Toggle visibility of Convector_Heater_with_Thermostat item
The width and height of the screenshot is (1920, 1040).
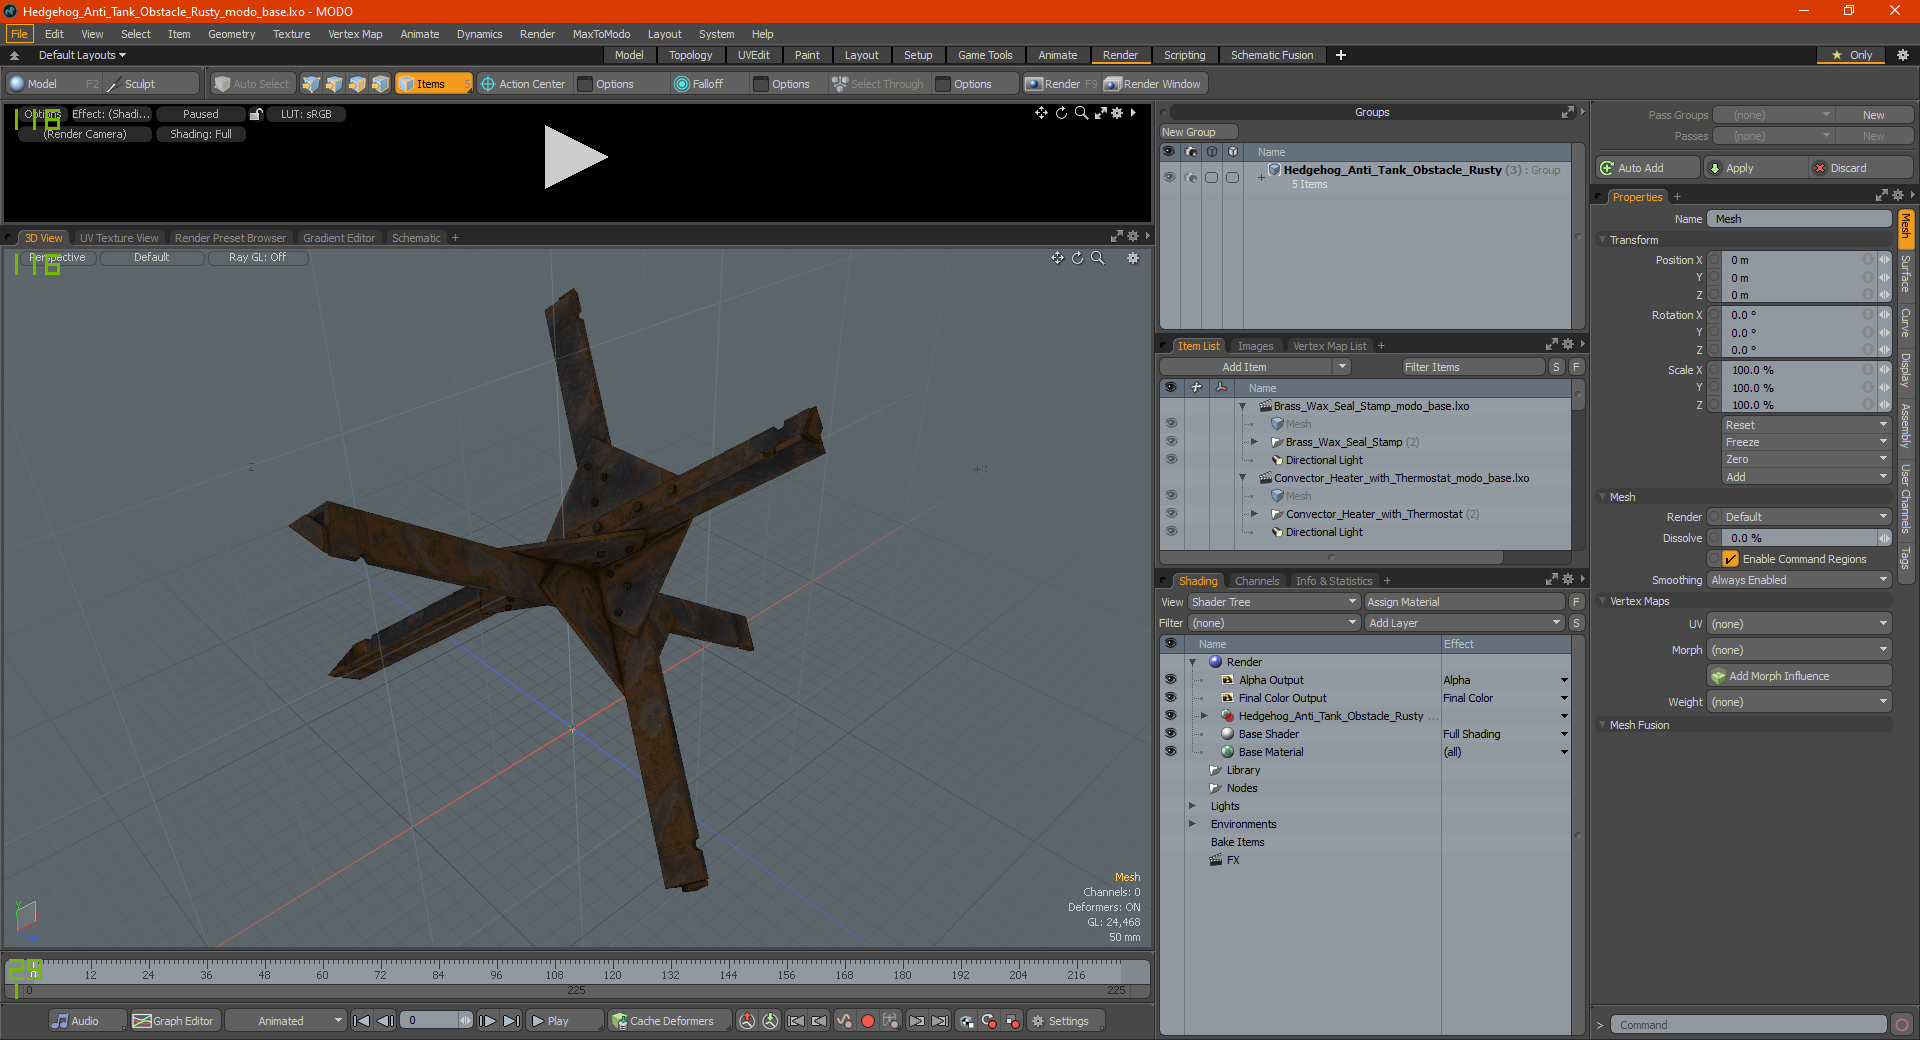click(1171, 514)
